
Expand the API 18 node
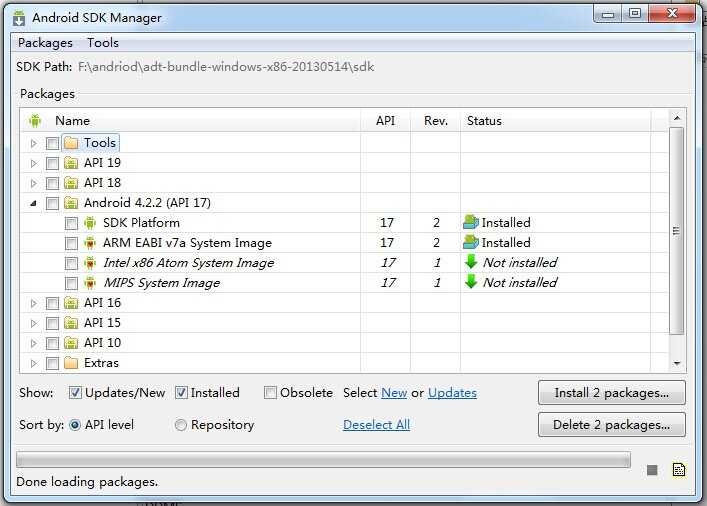pyautogui.click(x=34, y=183)
